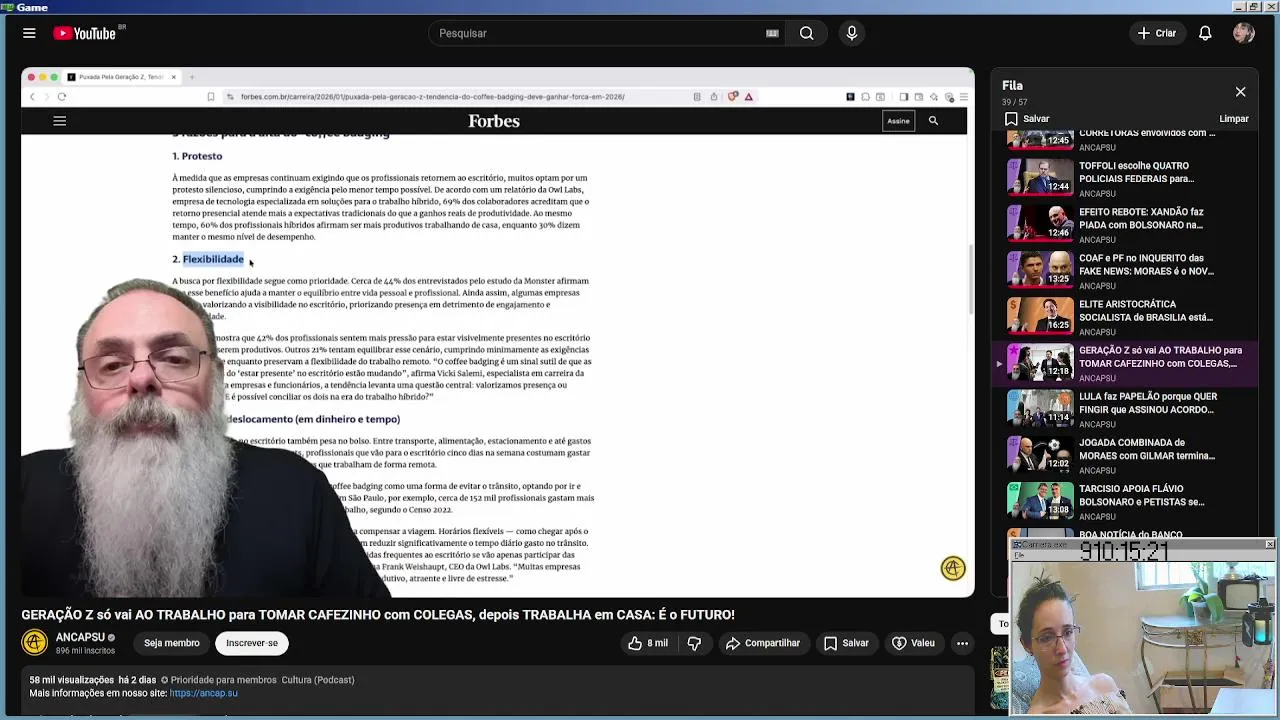
Task: Share the video with Compartilhar
Action: coord(763,643)
